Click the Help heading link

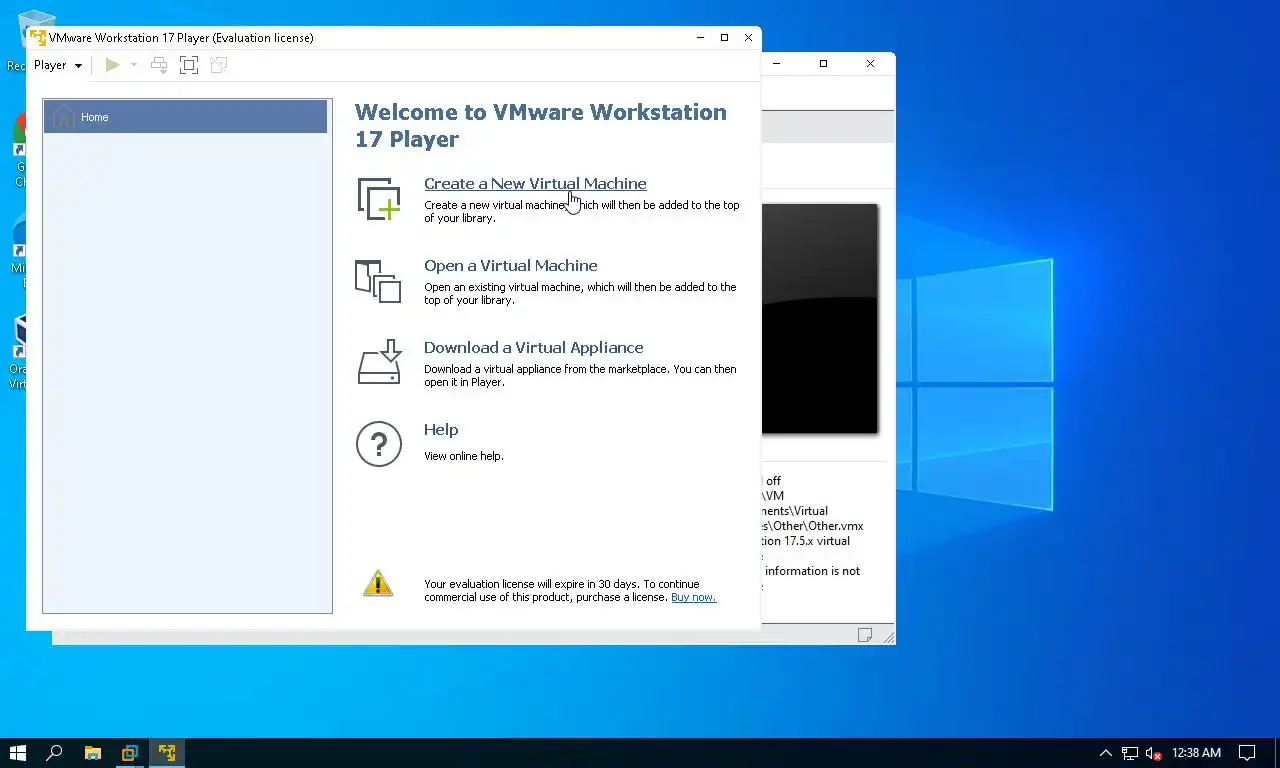point(441,429)
